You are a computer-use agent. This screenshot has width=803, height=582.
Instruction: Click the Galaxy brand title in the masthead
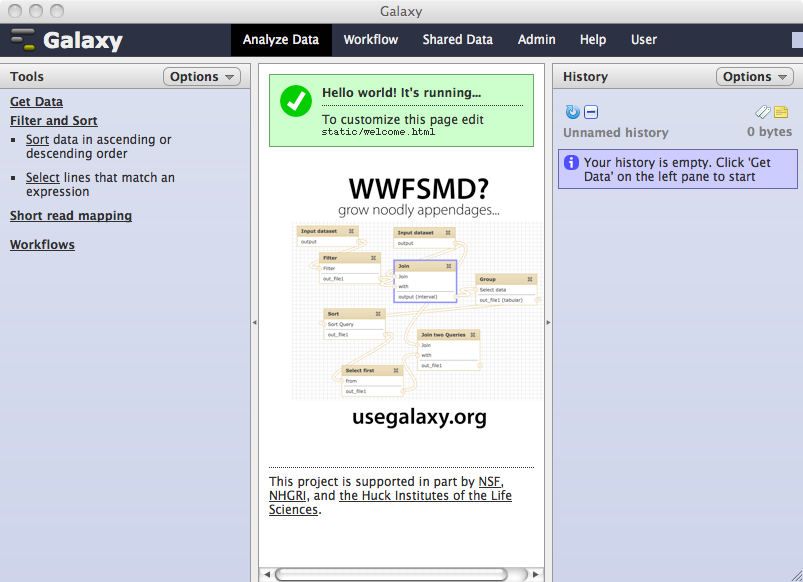click(83, 40)
